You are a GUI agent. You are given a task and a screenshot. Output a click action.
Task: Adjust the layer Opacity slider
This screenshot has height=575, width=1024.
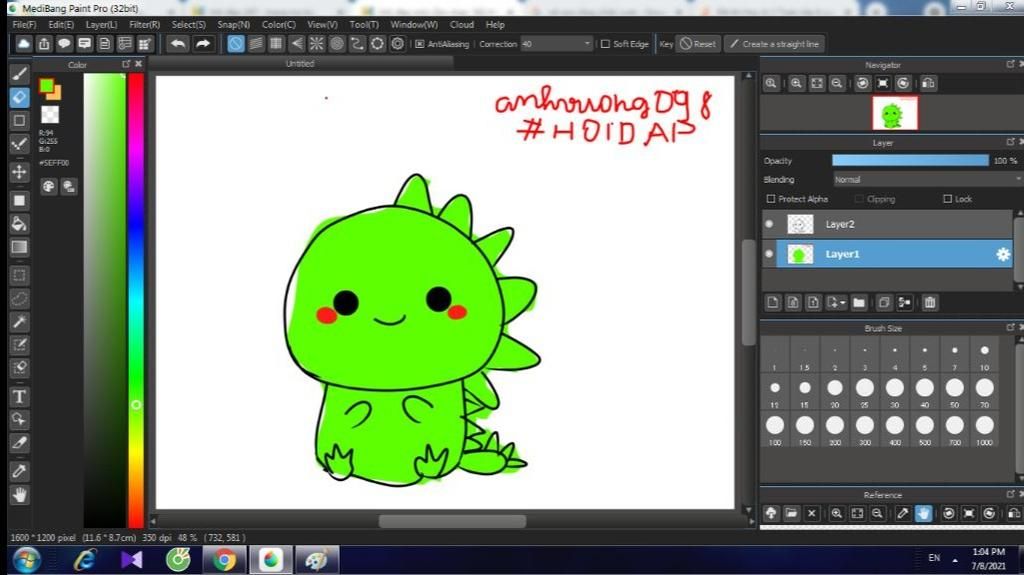910,160
